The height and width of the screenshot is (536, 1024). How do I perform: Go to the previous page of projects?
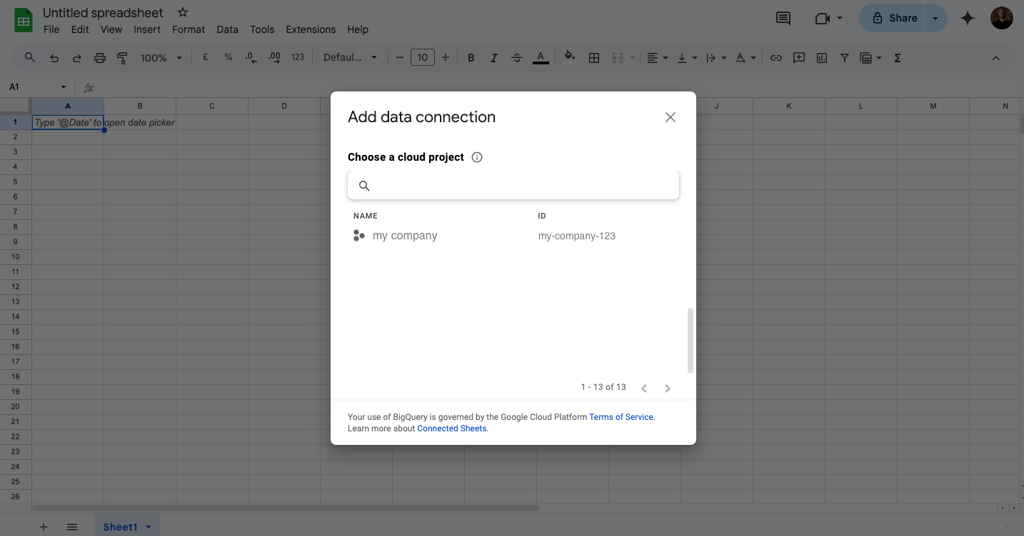tap(644, 388)
